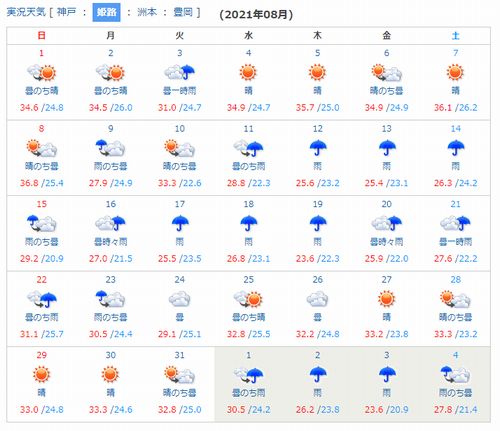The image size is (500, 431).
Task: Click the cloudy icon on August 24
Action: coord(180,299)
